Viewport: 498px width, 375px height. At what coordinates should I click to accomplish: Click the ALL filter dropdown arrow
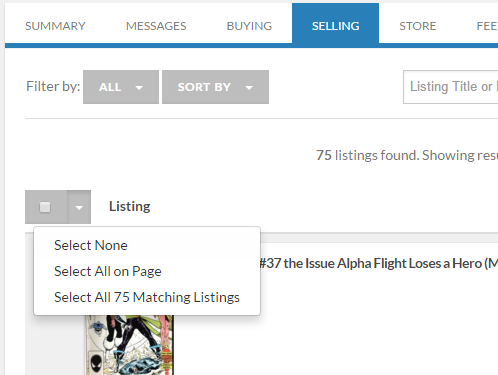139,88
